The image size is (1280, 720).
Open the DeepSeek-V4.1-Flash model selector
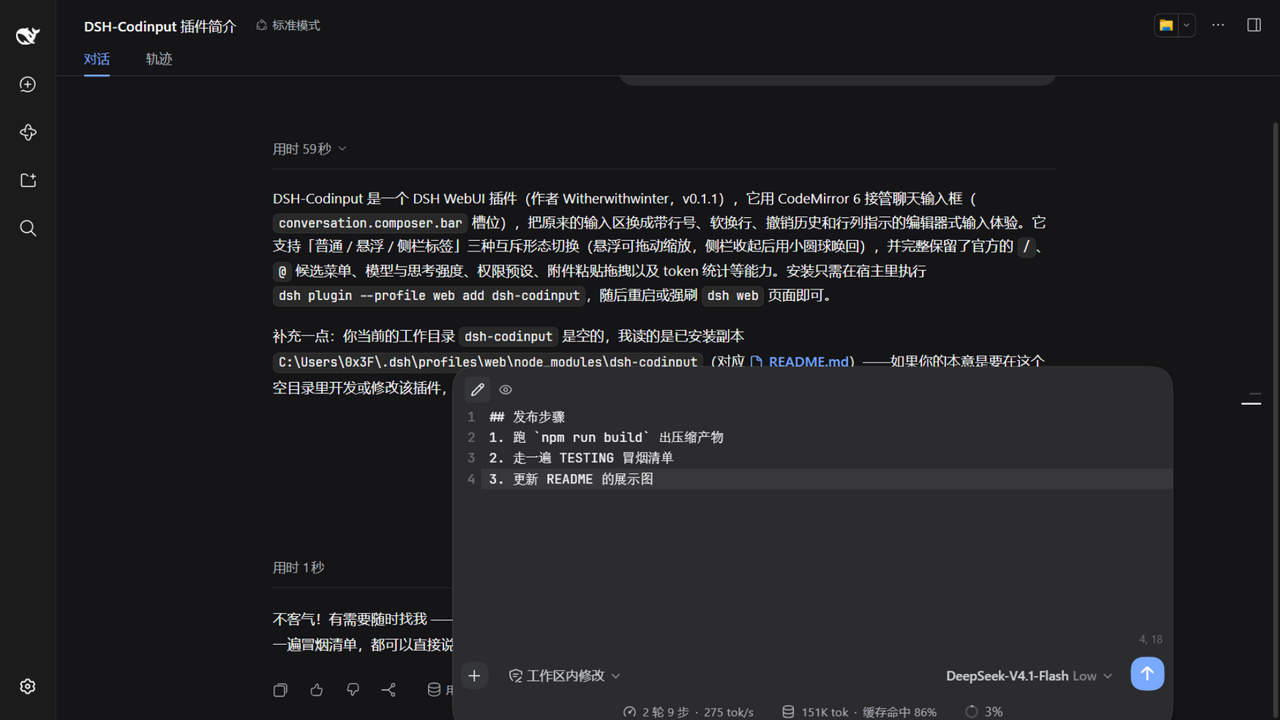click(1029, 676)
